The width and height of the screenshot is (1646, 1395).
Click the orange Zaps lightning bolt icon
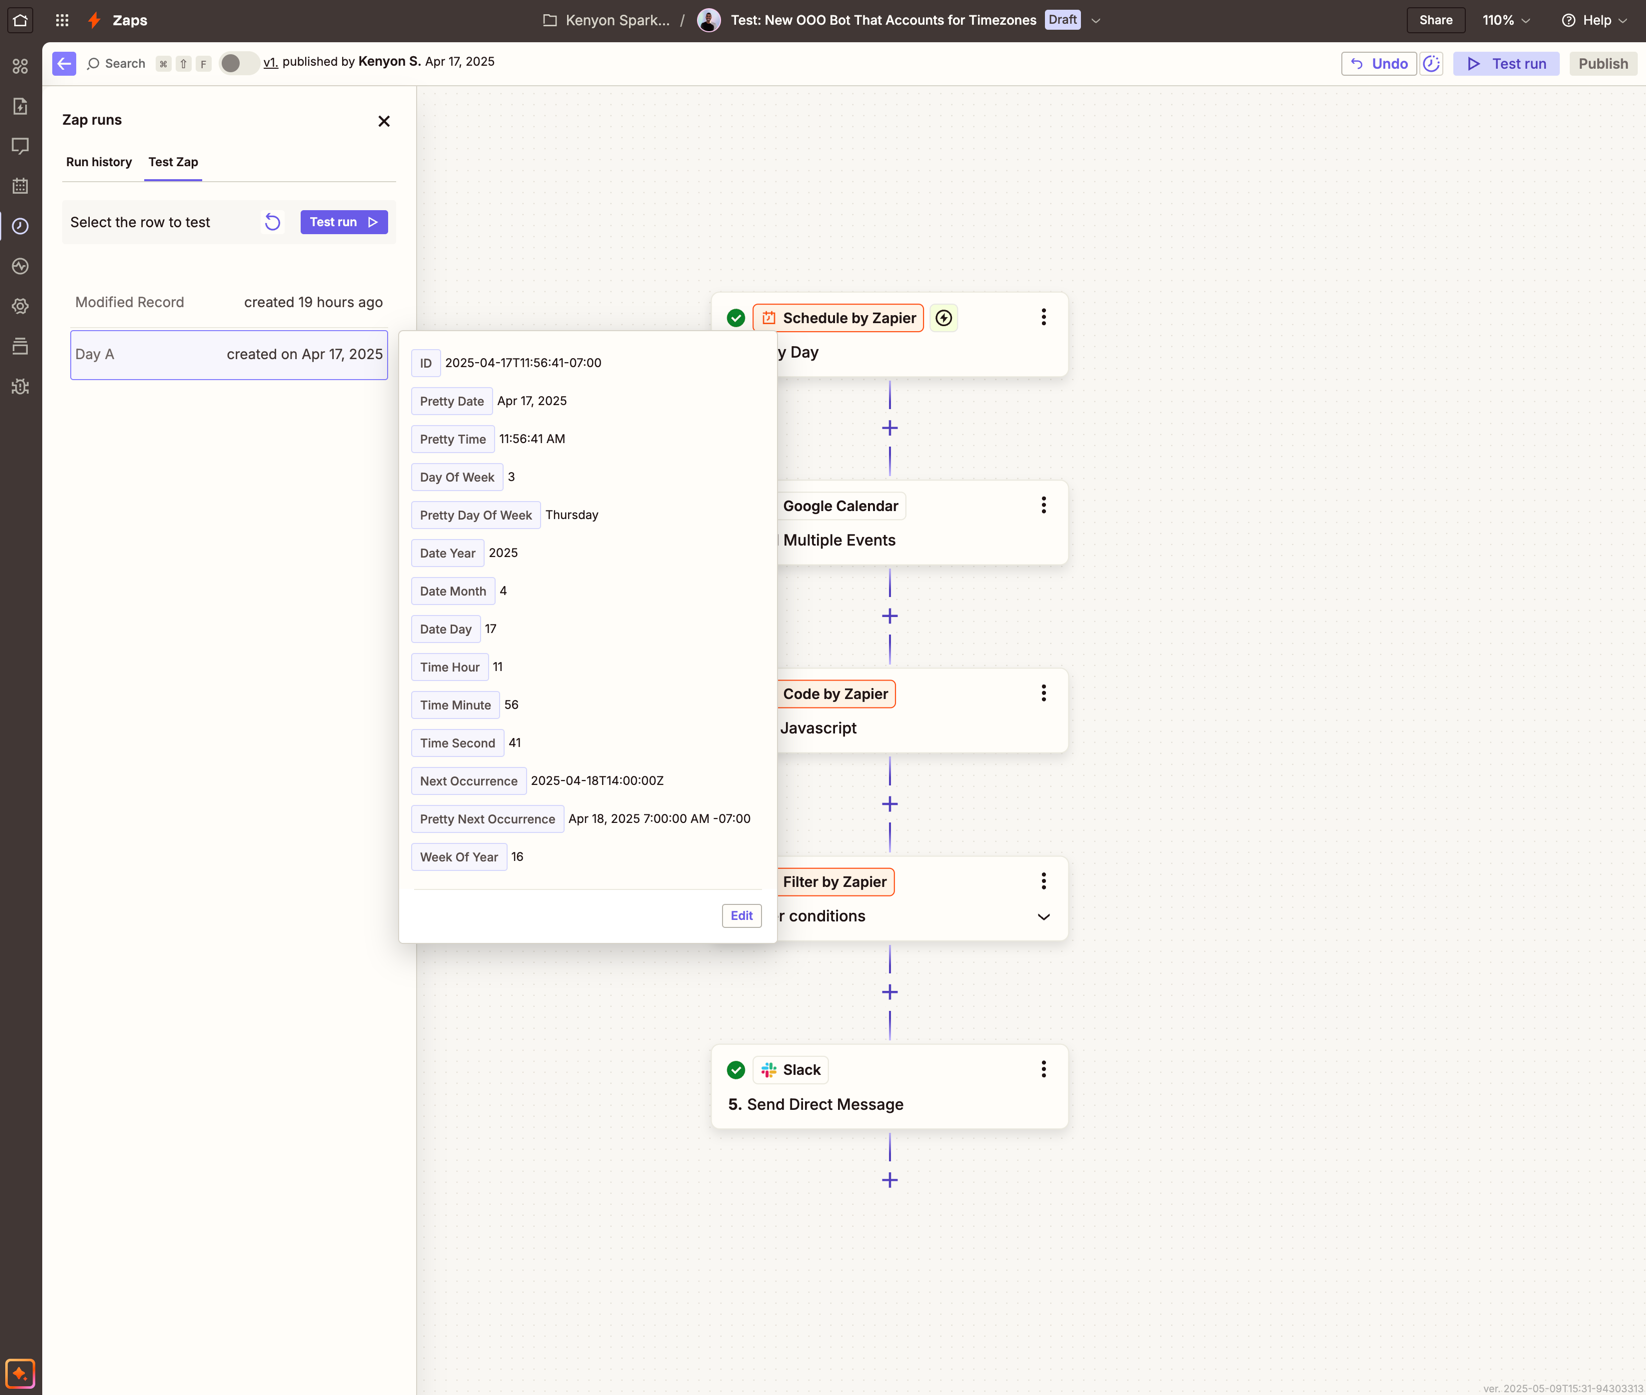[95, 20]
